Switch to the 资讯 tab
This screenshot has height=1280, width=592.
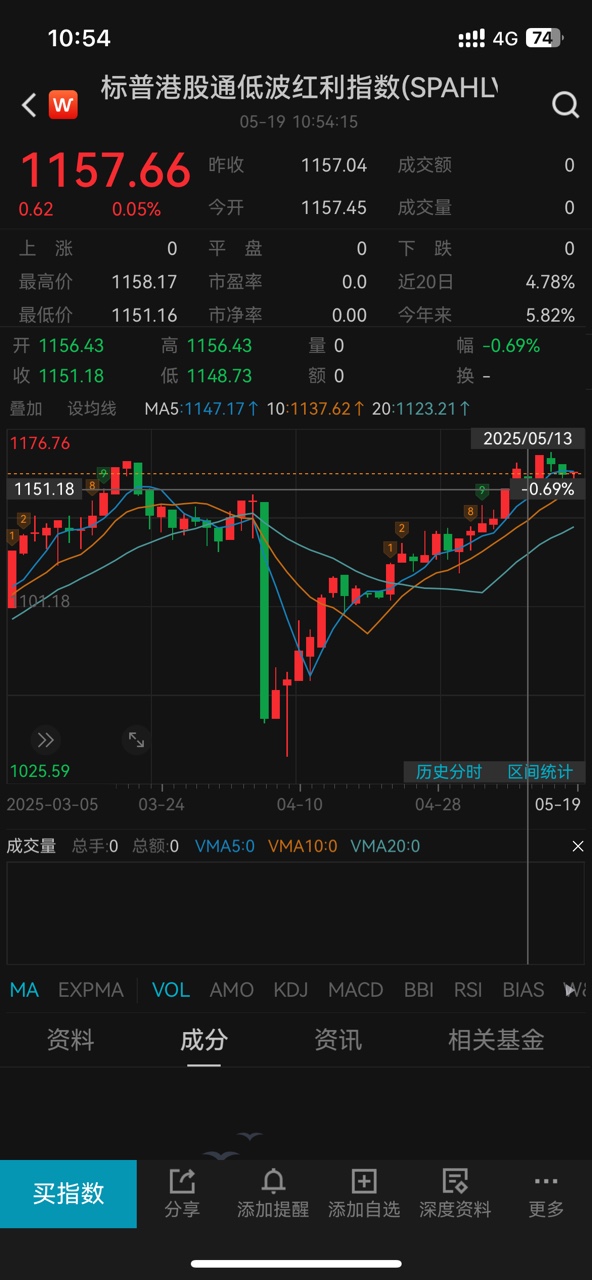(x=338, y=1040)
